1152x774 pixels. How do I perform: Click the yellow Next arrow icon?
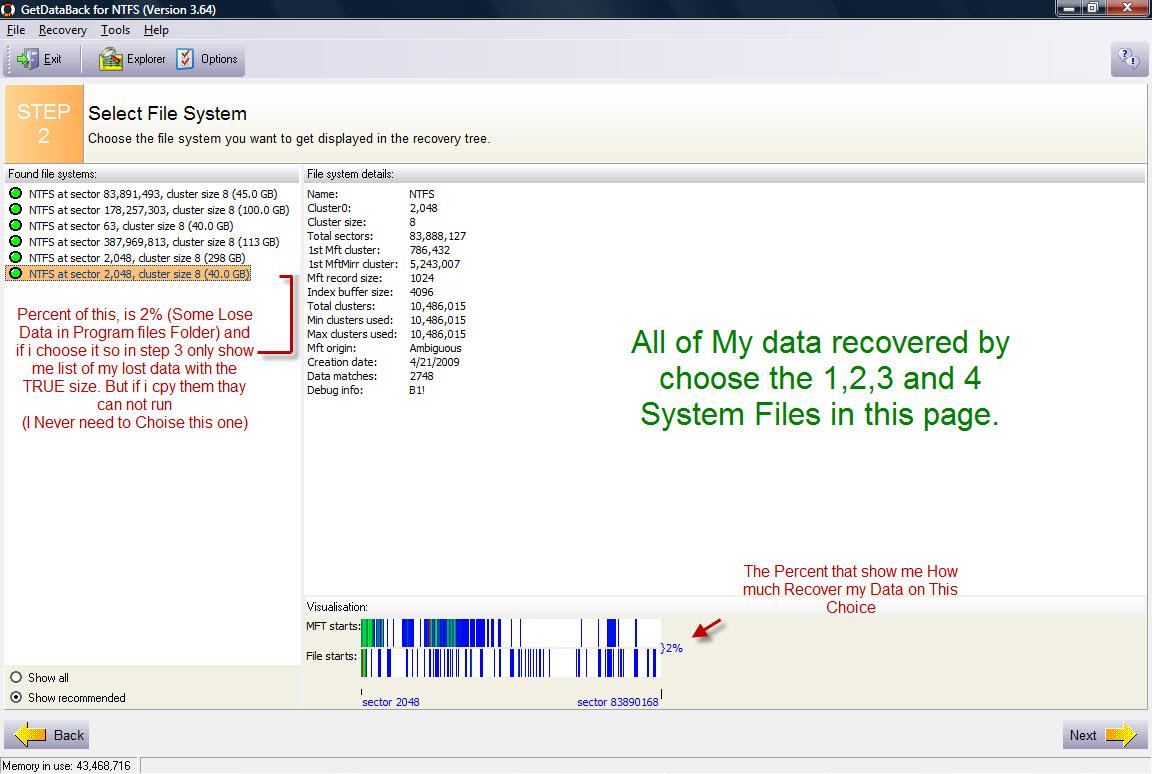pyautogui.click(x=1121, y=734)
